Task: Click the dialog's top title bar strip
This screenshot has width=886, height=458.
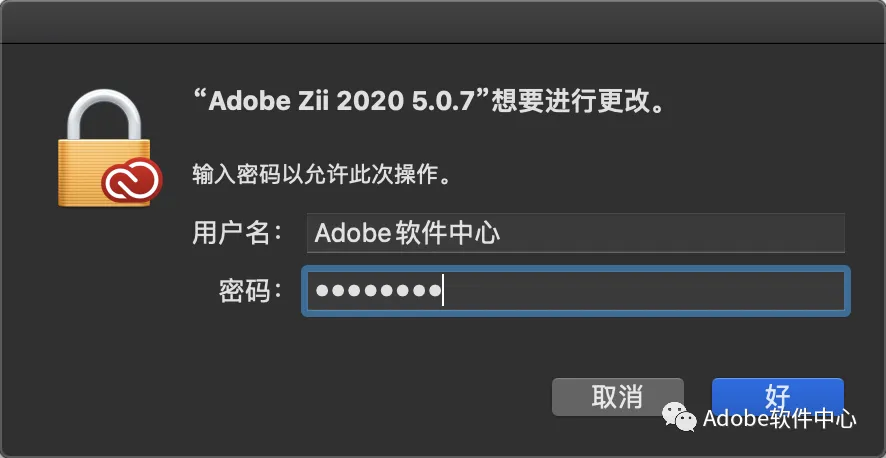Action: pos(443,20)
